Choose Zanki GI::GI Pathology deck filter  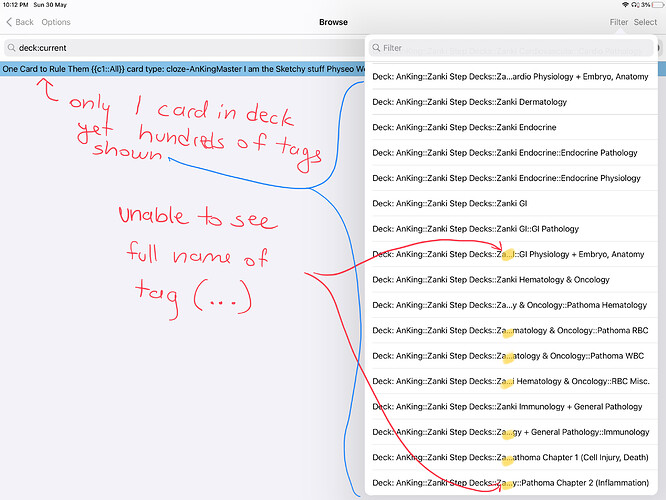(x=511, y=229)
